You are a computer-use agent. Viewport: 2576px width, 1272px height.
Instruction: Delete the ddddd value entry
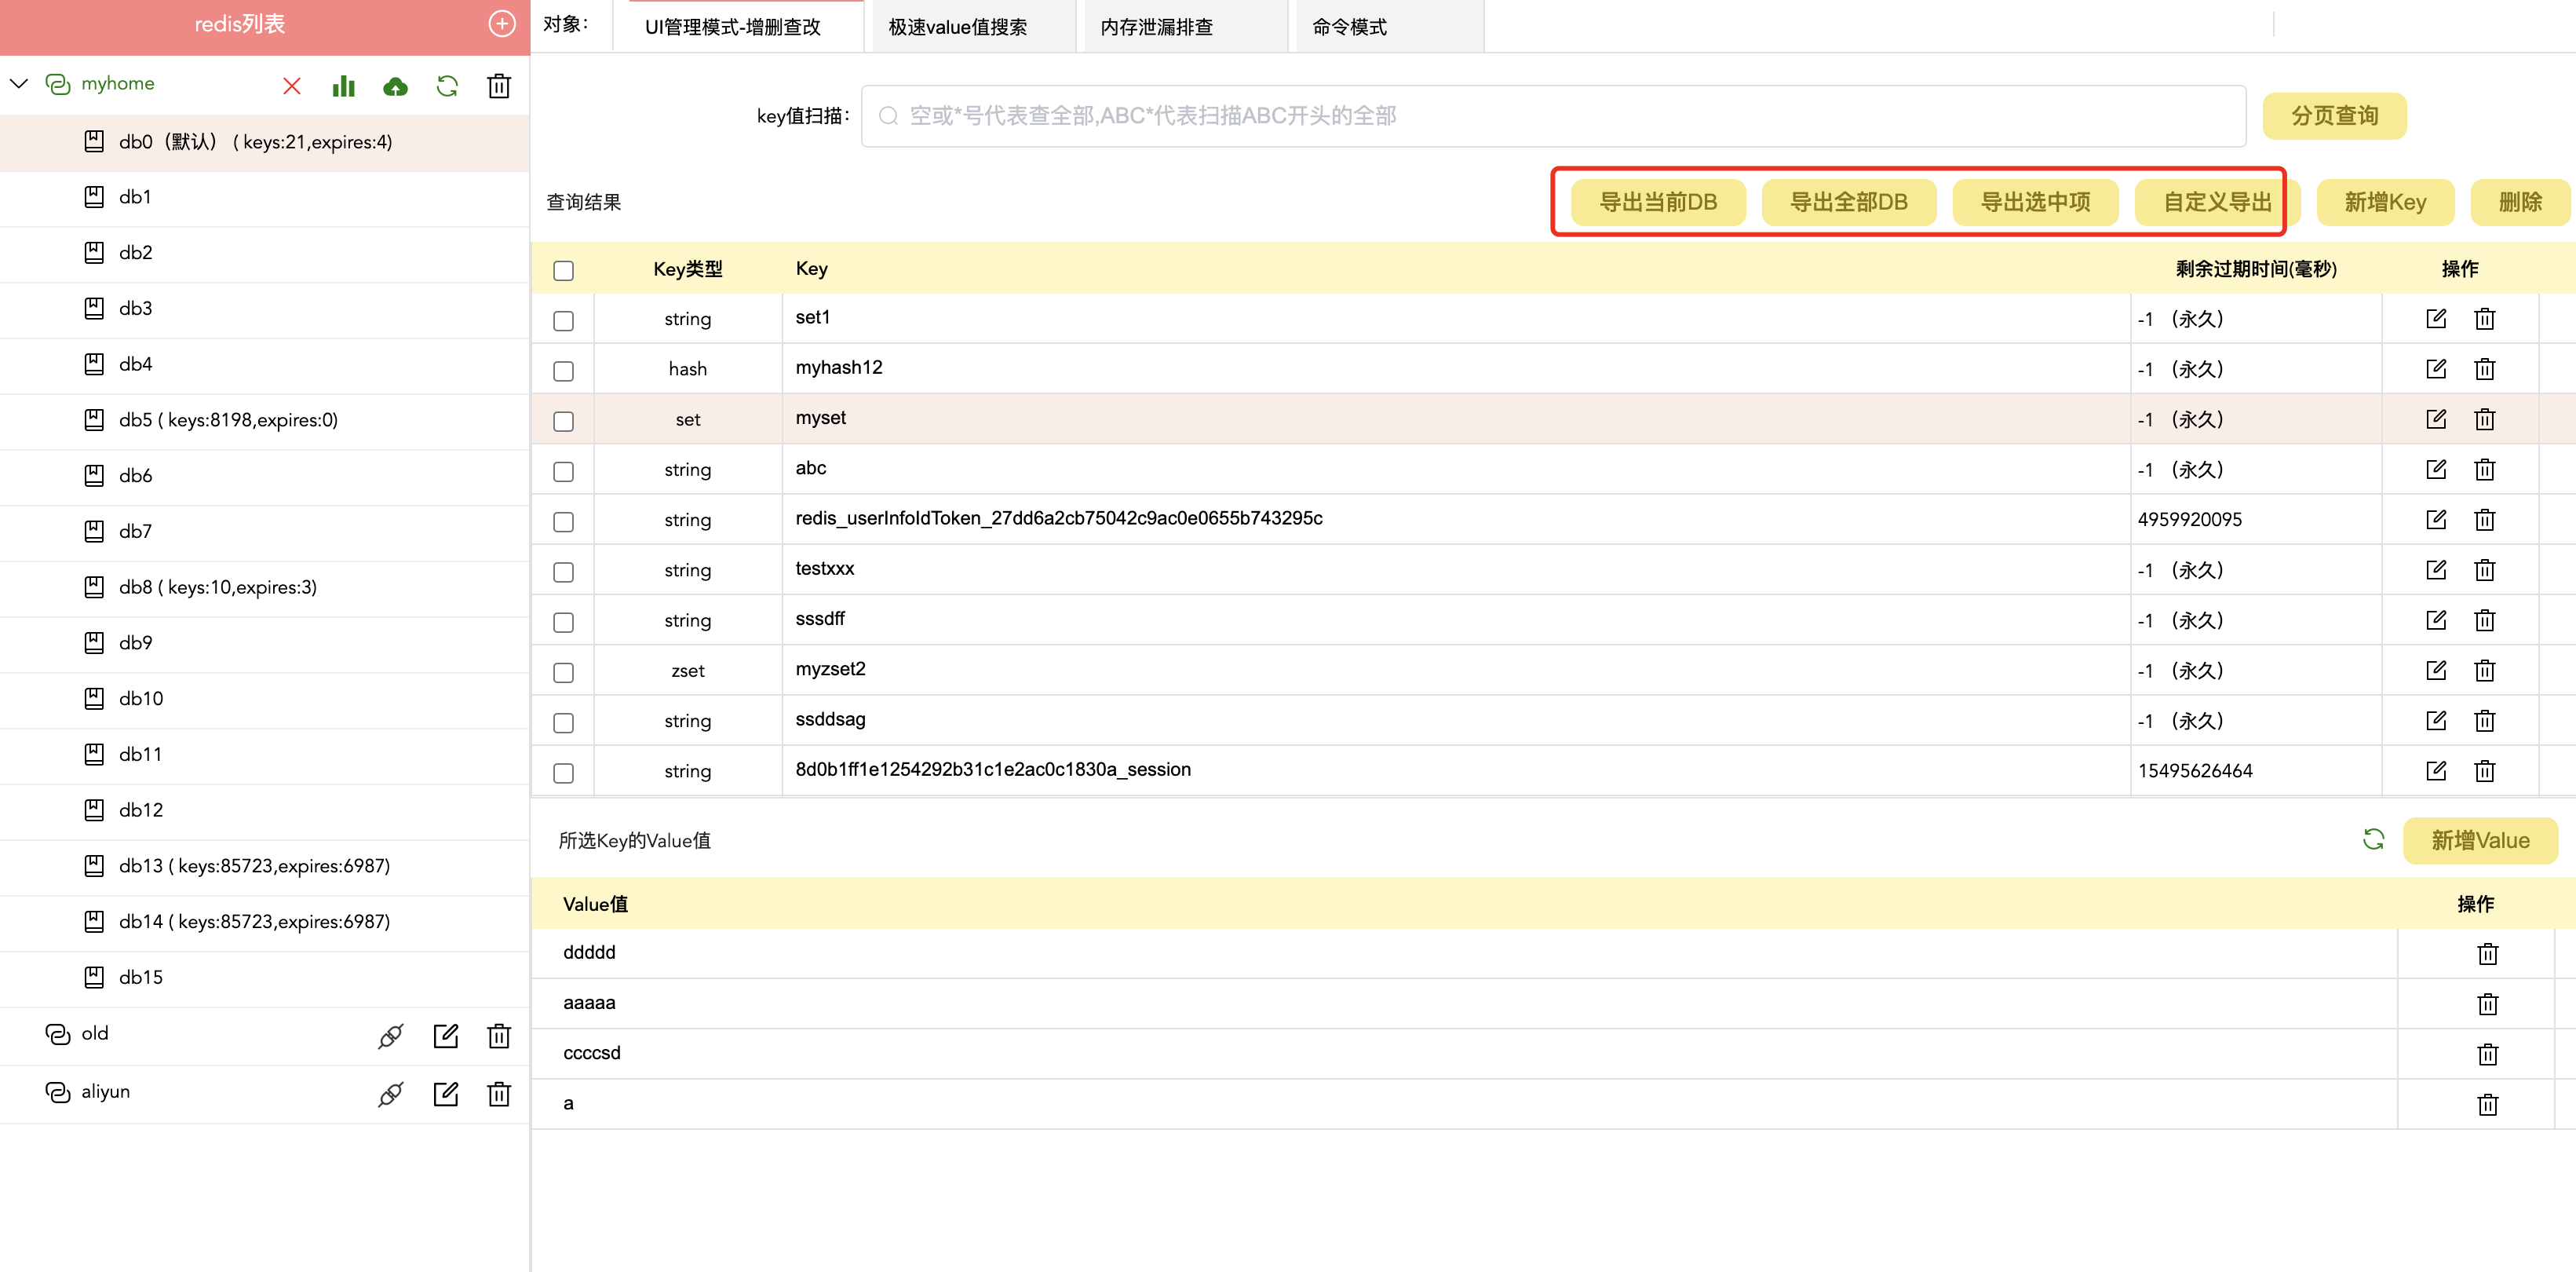pos(2487,954)
